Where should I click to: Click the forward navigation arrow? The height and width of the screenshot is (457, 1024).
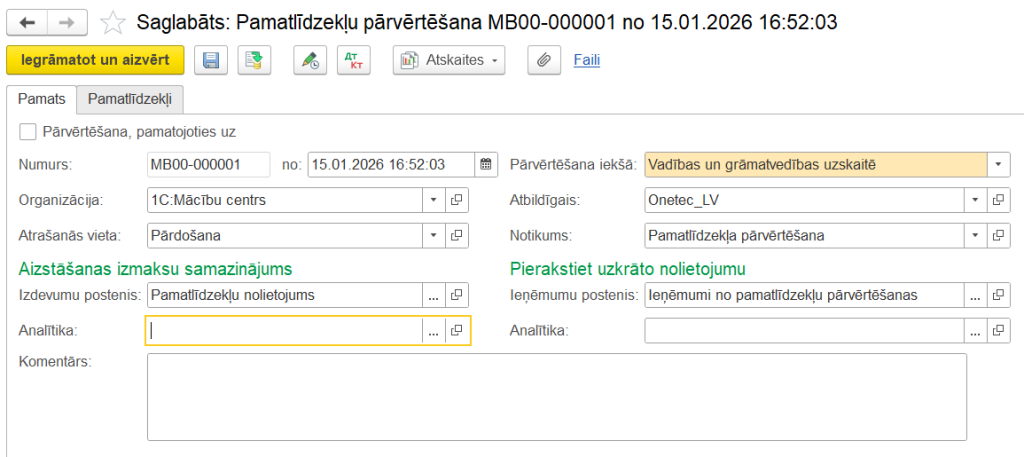[x=66, y=21]
